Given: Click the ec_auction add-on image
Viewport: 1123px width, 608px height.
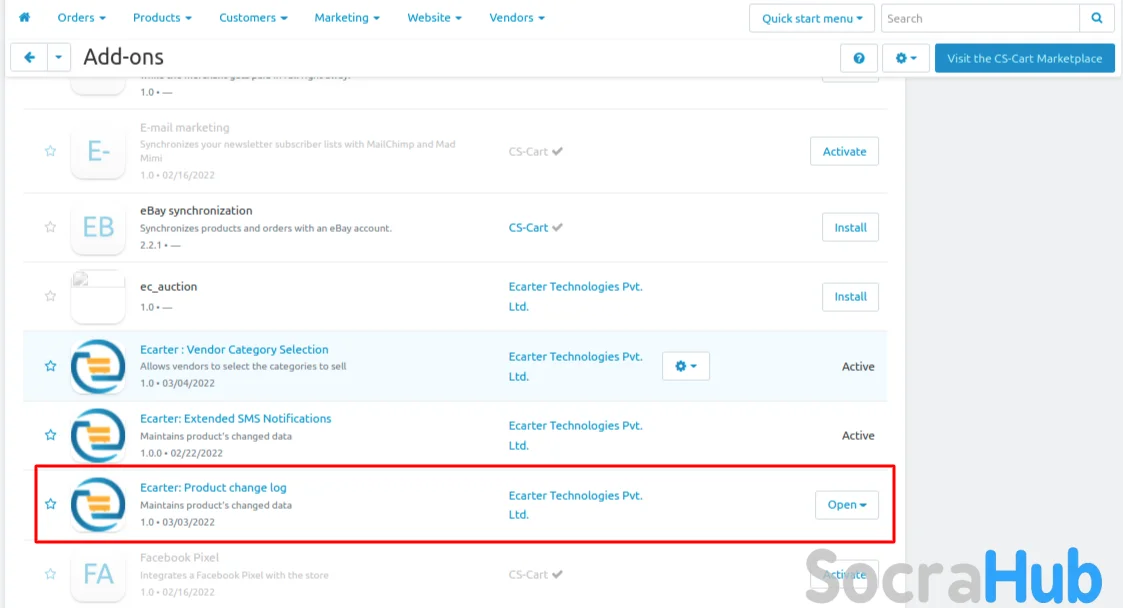Looking at the screenshot, I should (x=98, y=296).
